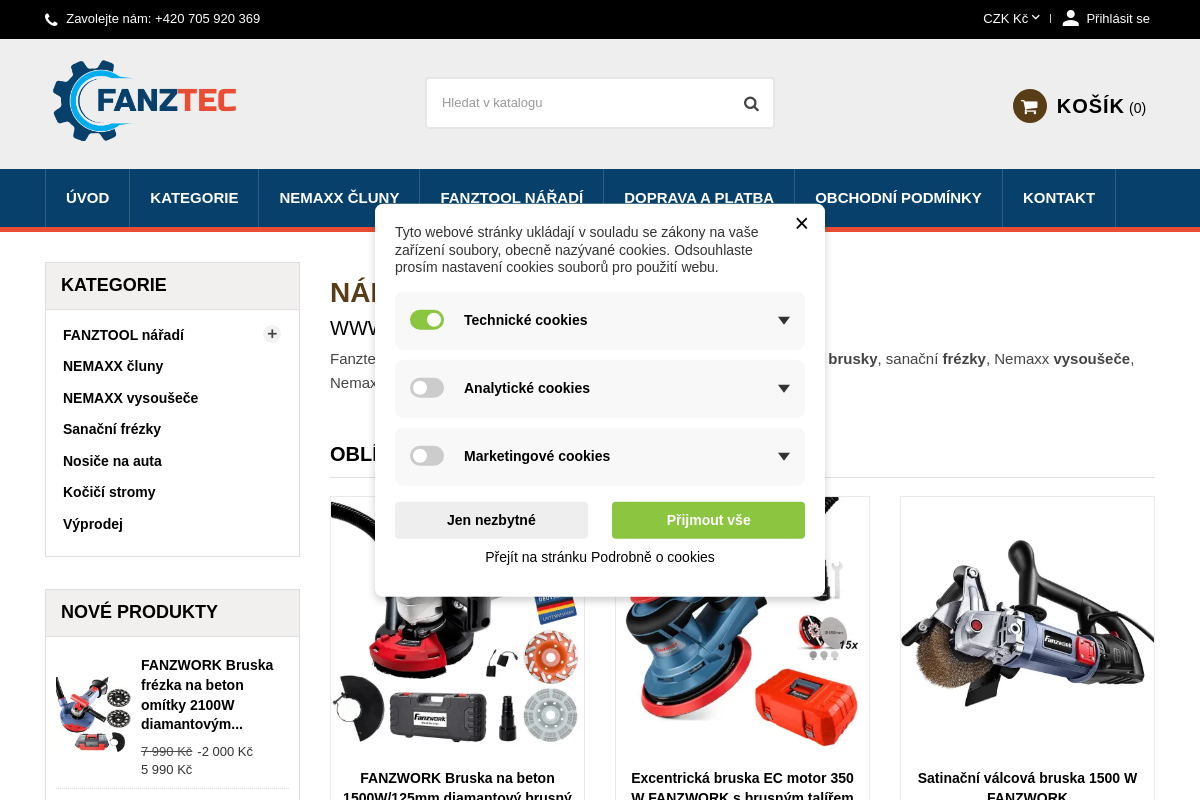This screenshot has width=1200, height=800.
Task: Toggle the Technické cookies switch
Action: [427, 320]
